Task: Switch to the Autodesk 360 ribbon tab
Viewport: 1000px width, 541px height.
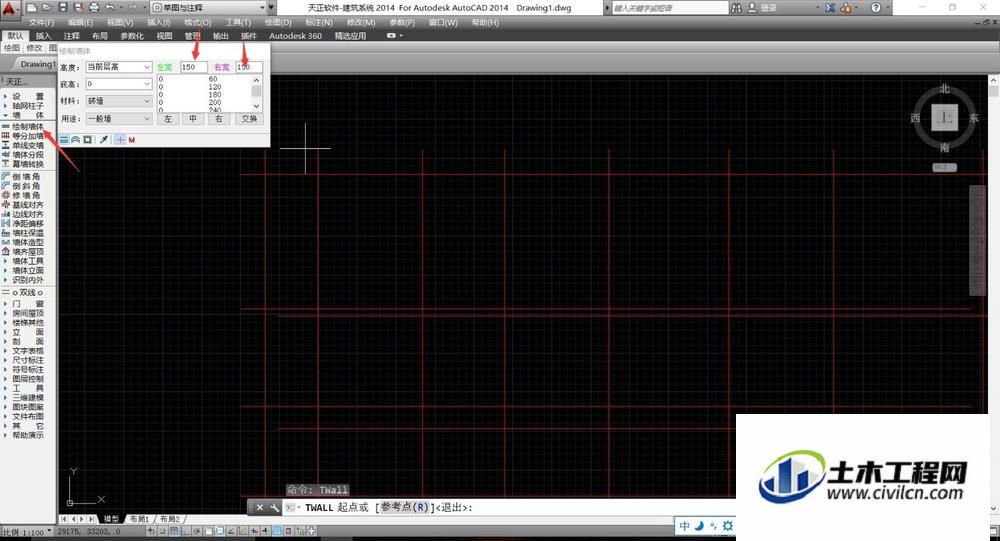Action: [x=295, y=36]
